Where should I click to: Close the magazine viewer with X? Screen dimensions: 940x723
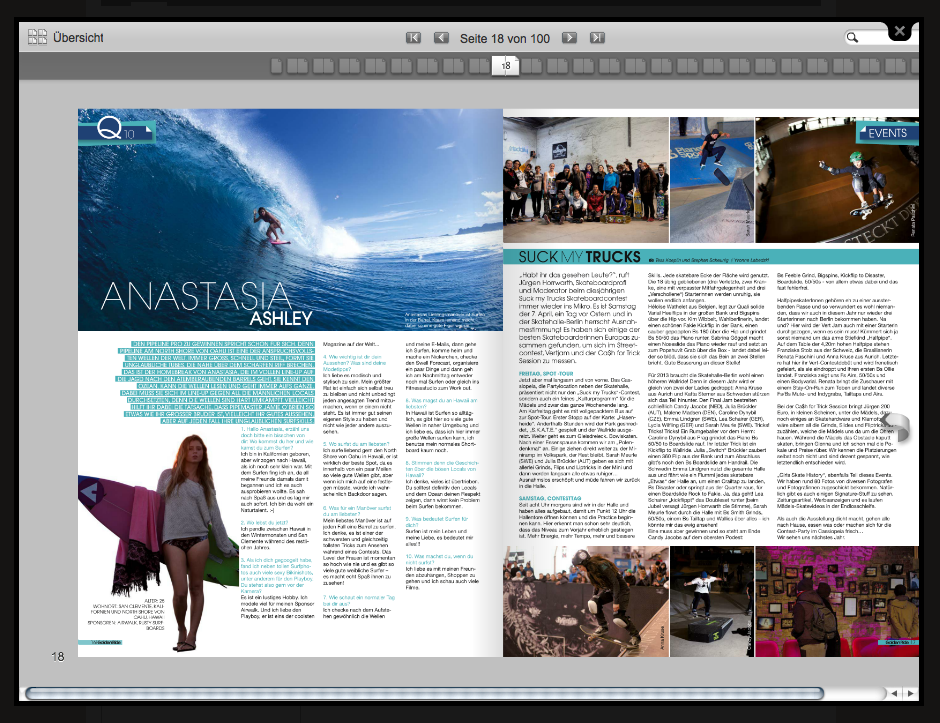coord(900,31)
